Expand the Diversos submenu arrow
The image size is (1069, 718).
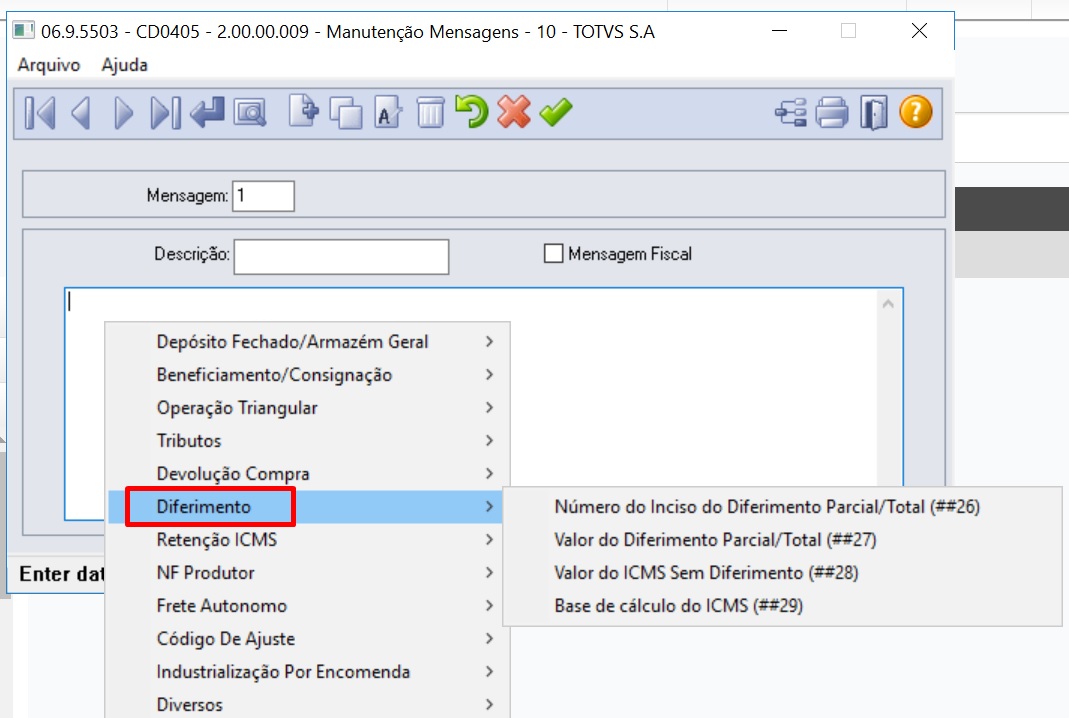pos(490,704)
